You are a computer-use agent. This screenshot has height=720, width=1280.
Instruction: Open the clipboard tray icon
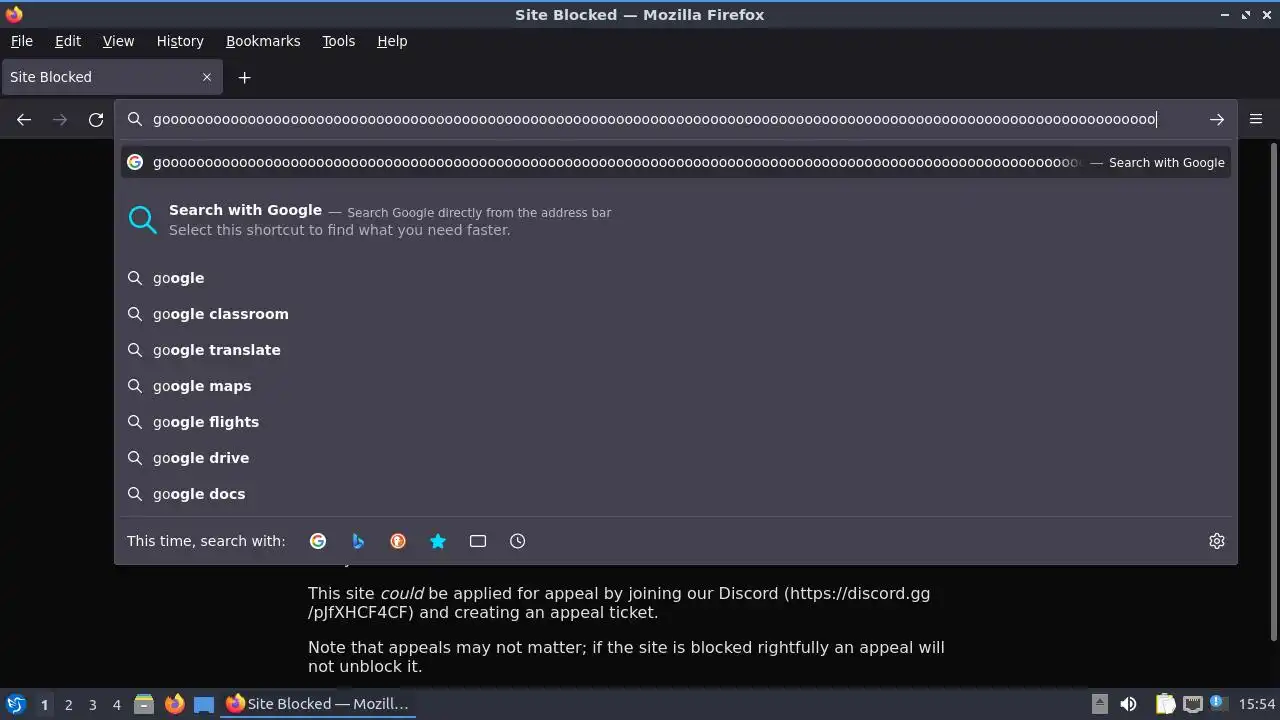coord(1165,704)
